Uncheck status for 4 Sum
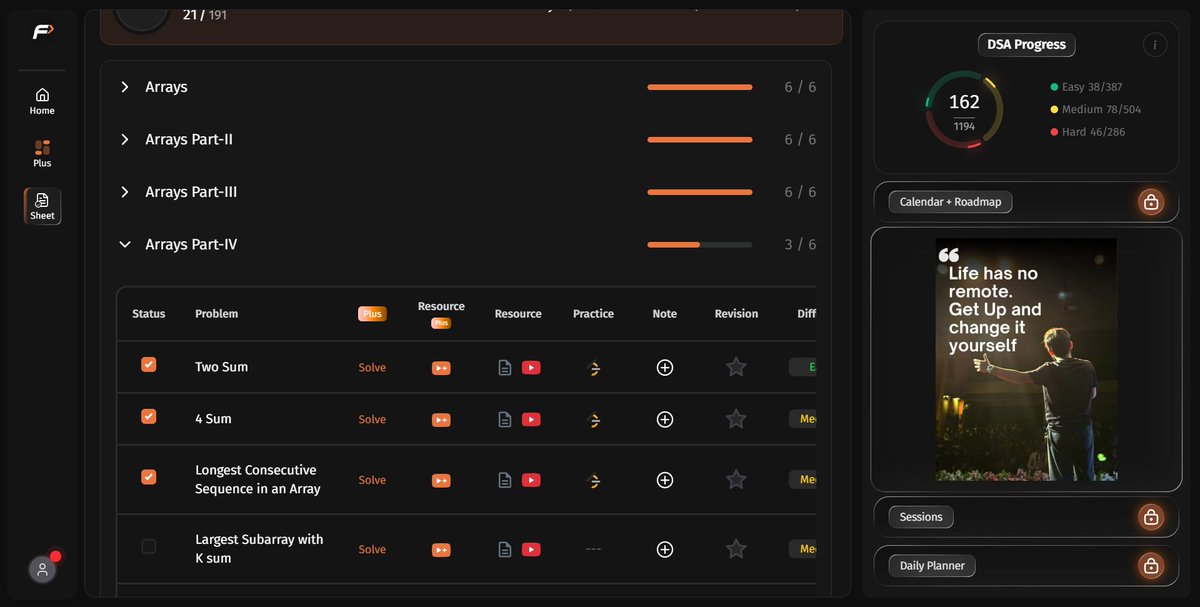Viewport: 1200px width, 607px height. 149,416
